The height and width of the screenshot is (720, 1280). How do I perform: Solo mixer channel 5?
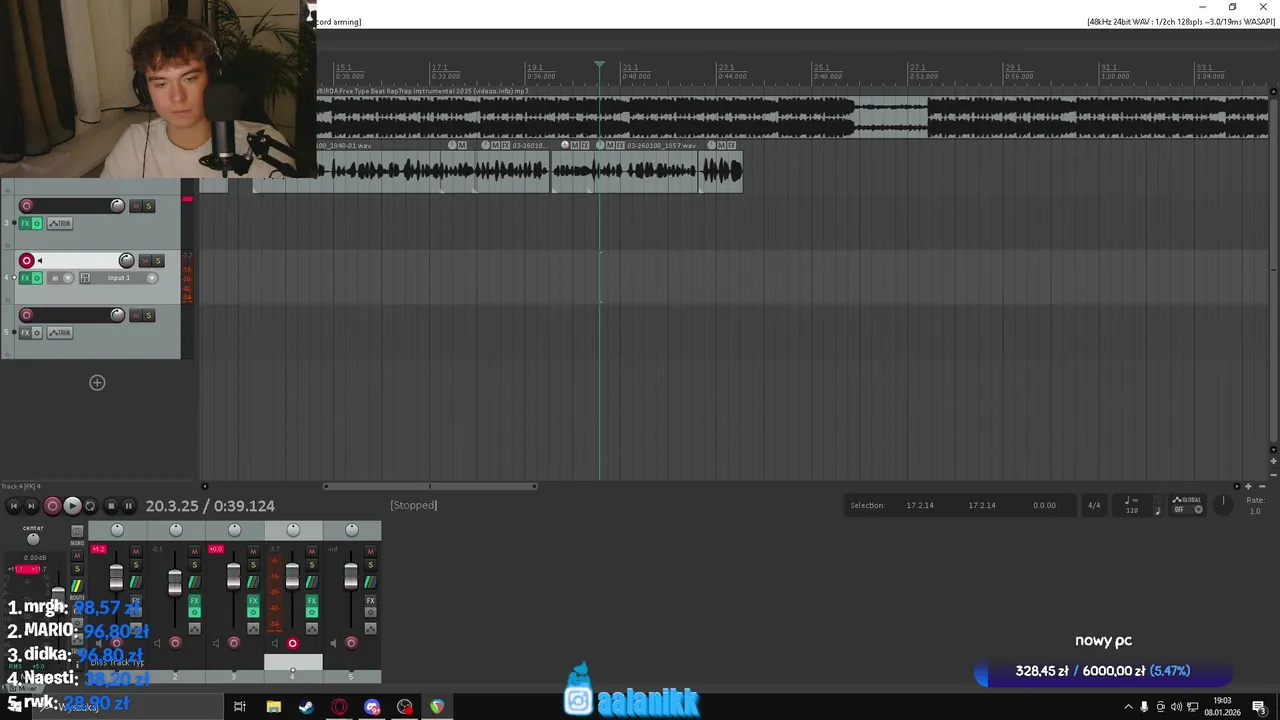pos(370,565)
